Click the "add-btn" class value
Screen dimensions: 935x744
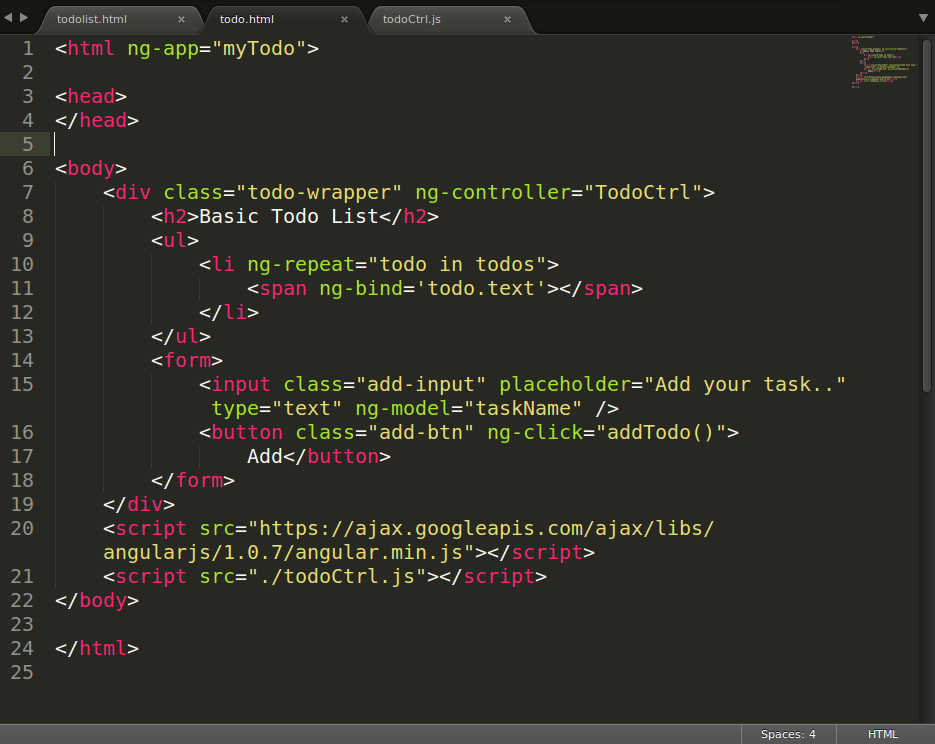point(421,433)
